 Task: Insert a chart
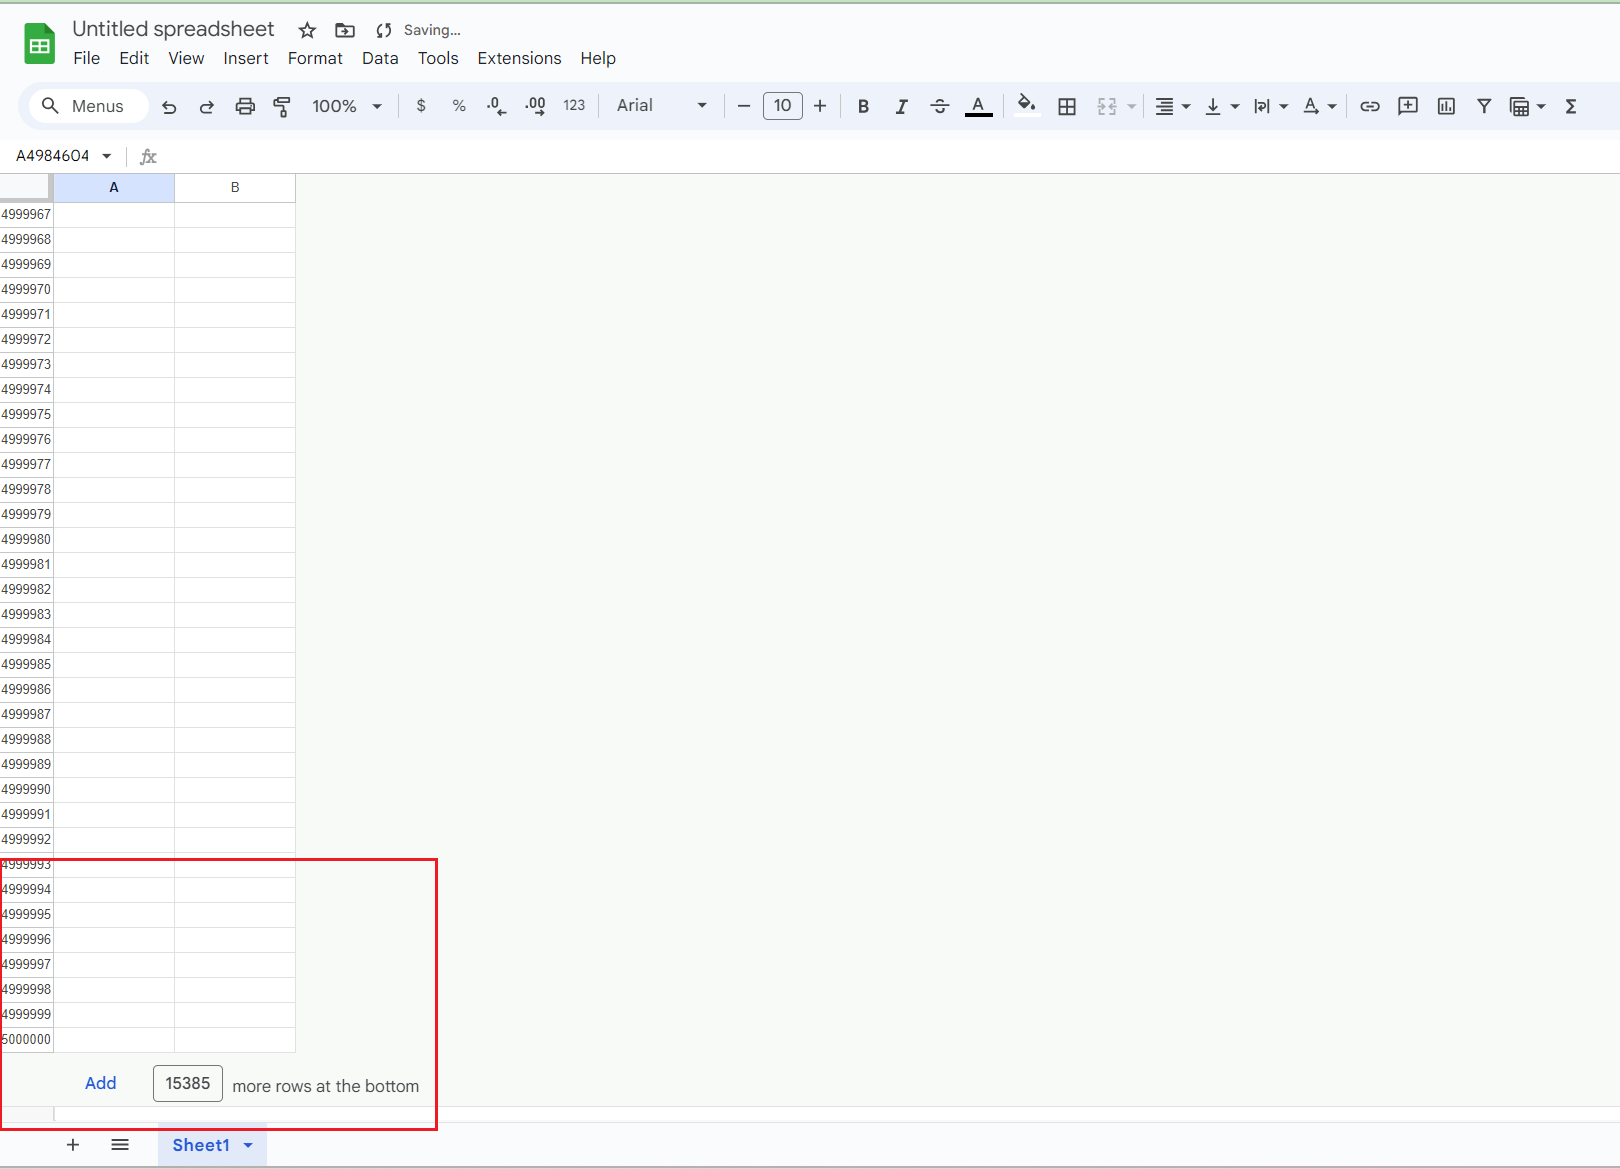1445,106
